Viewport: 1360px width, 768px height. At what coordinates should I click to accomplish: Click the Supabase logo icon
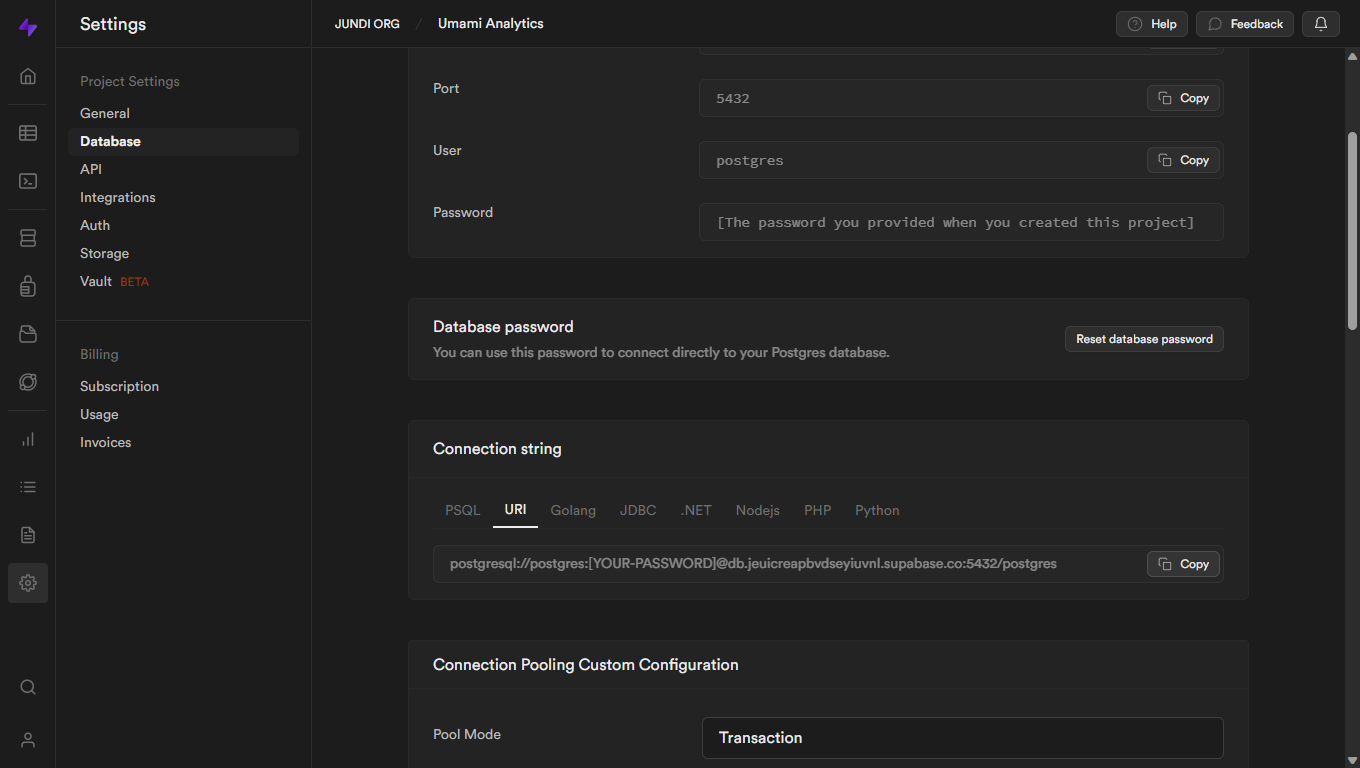[28, 27]
